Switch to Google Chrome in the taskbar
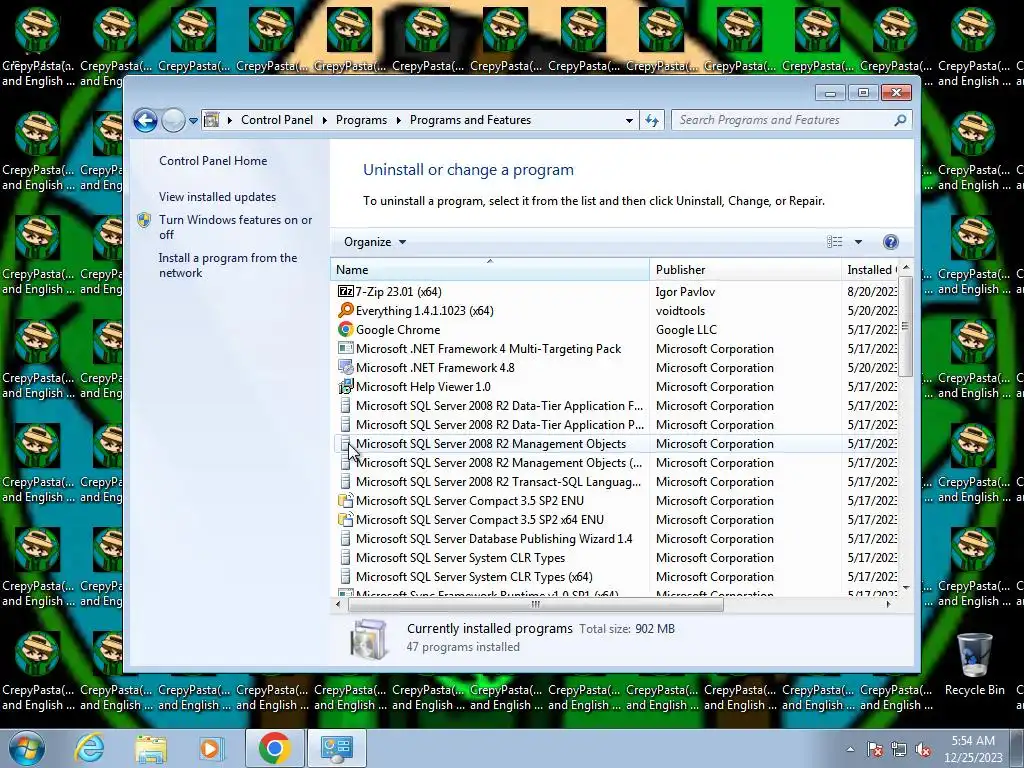 point(274,748)
